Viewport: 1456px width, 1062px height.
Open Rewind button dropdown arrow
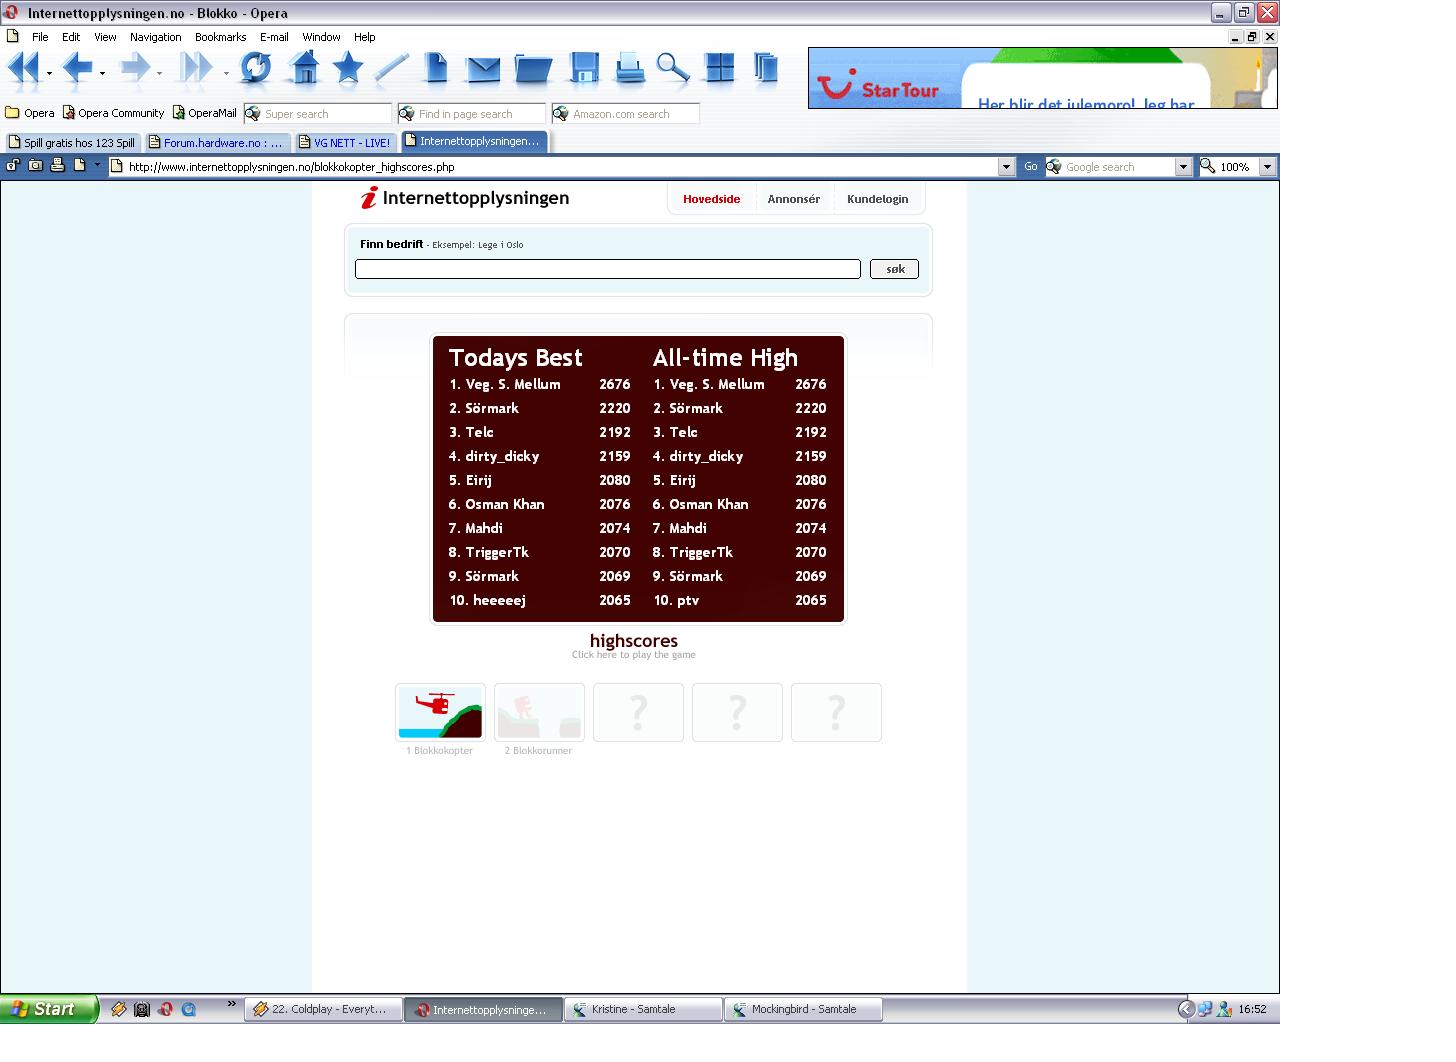(49, 73)
